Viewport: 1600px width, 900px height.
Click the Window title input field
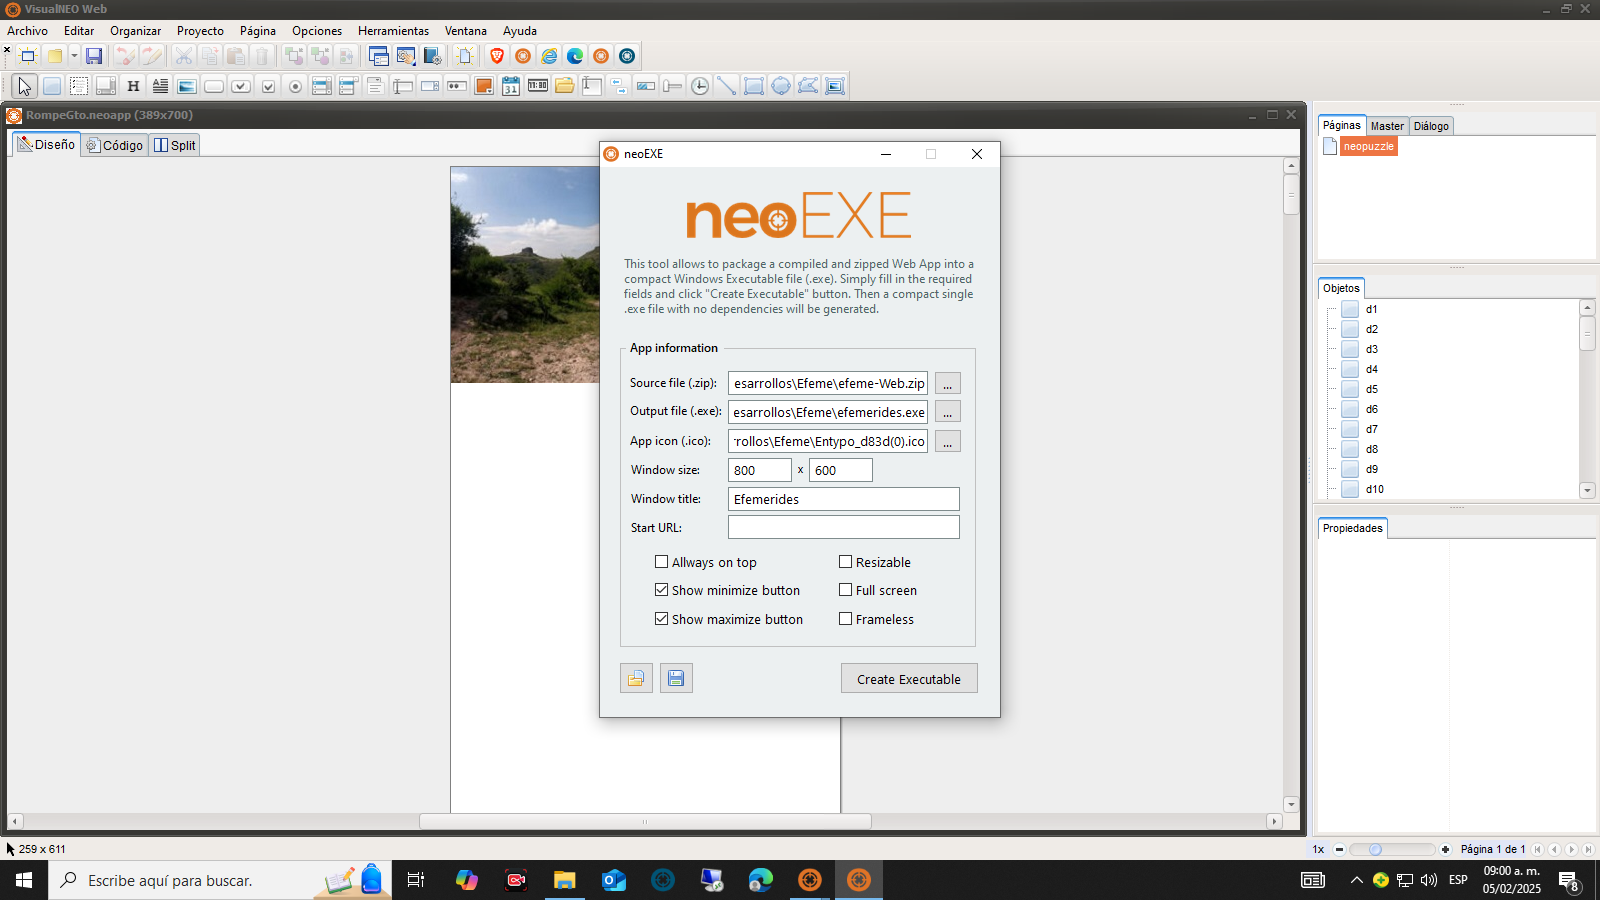844,499
